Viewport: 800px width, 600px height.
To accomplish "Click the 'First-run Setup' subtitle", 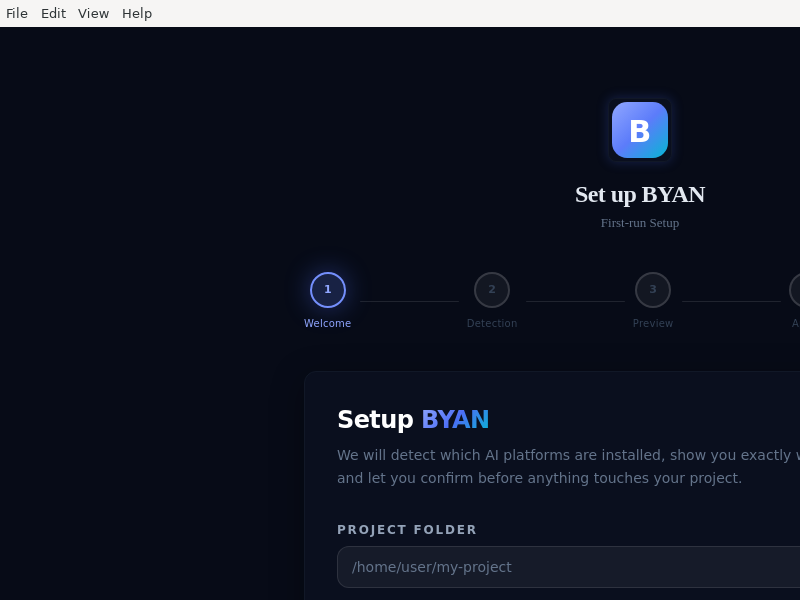I will pos(640,223).
